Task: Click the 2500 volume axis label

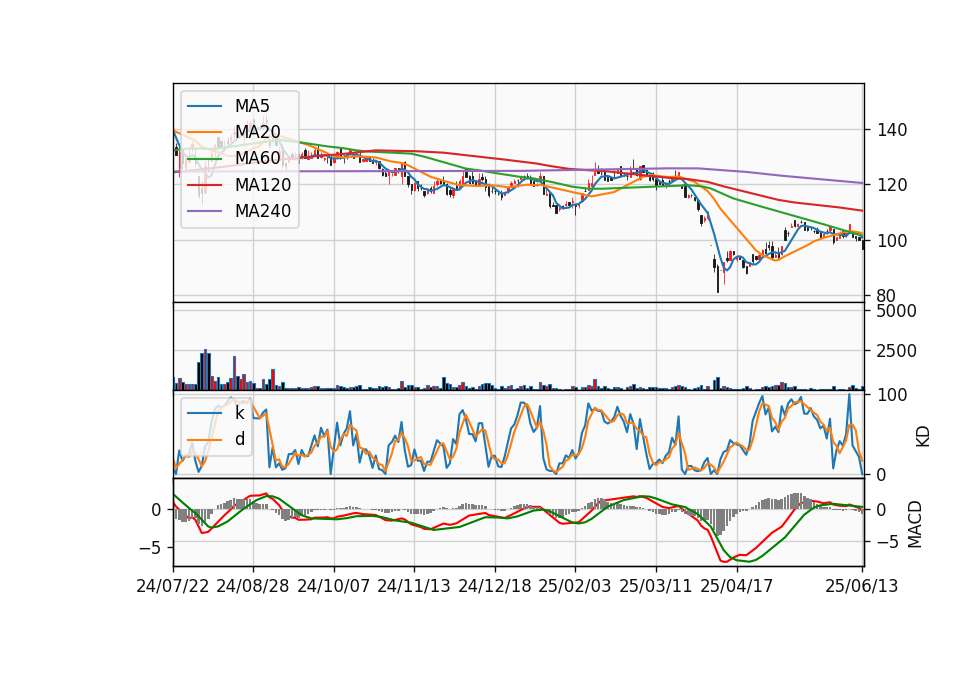Action: click(896, 351)
